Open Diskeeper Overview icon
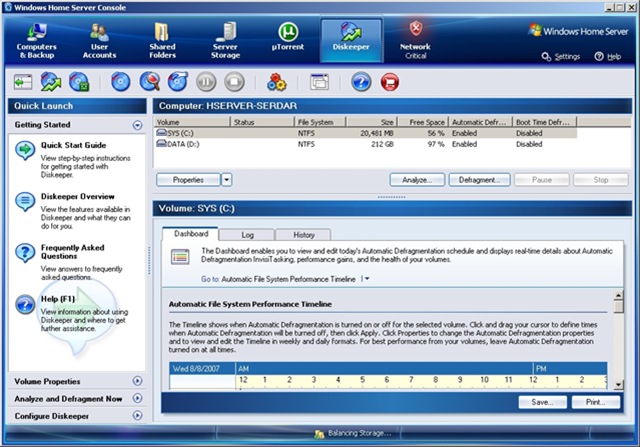The height and width of the screenshot is (447, 640). click(x=25, y=202)
